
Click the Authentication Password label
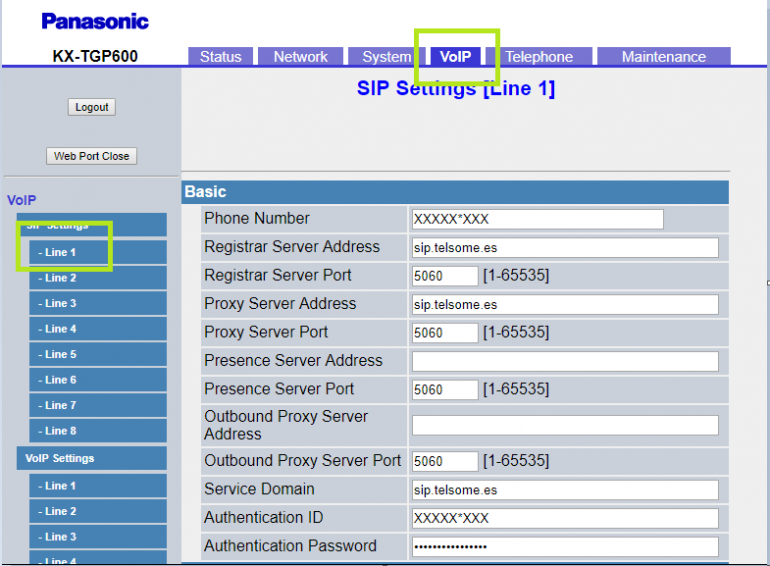[x=291, y=546]
